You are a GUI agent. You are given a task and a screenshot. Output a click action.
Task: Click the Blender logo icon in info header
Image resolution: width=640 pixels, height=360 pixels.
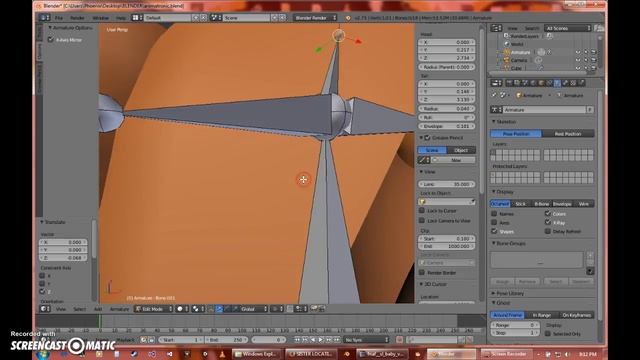tap(348, 18)
